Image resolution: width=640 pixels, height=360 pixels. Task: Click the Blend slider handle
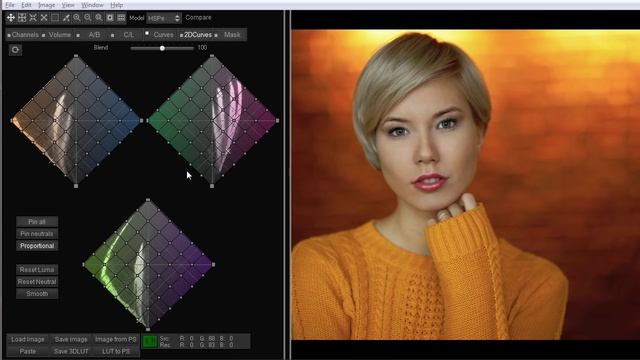(x=162, y=48)
